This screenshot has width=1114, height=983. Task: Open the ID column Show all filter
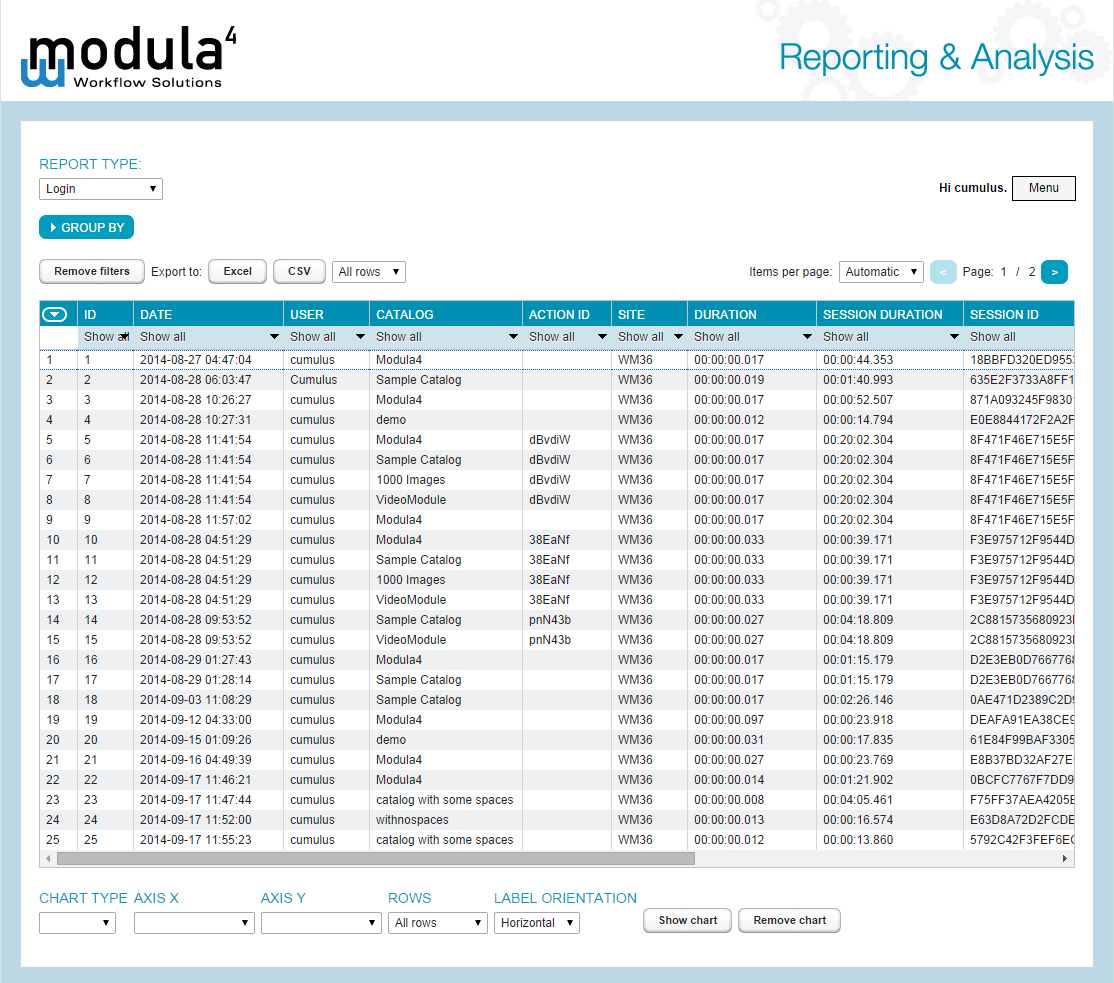click(106, 337)
